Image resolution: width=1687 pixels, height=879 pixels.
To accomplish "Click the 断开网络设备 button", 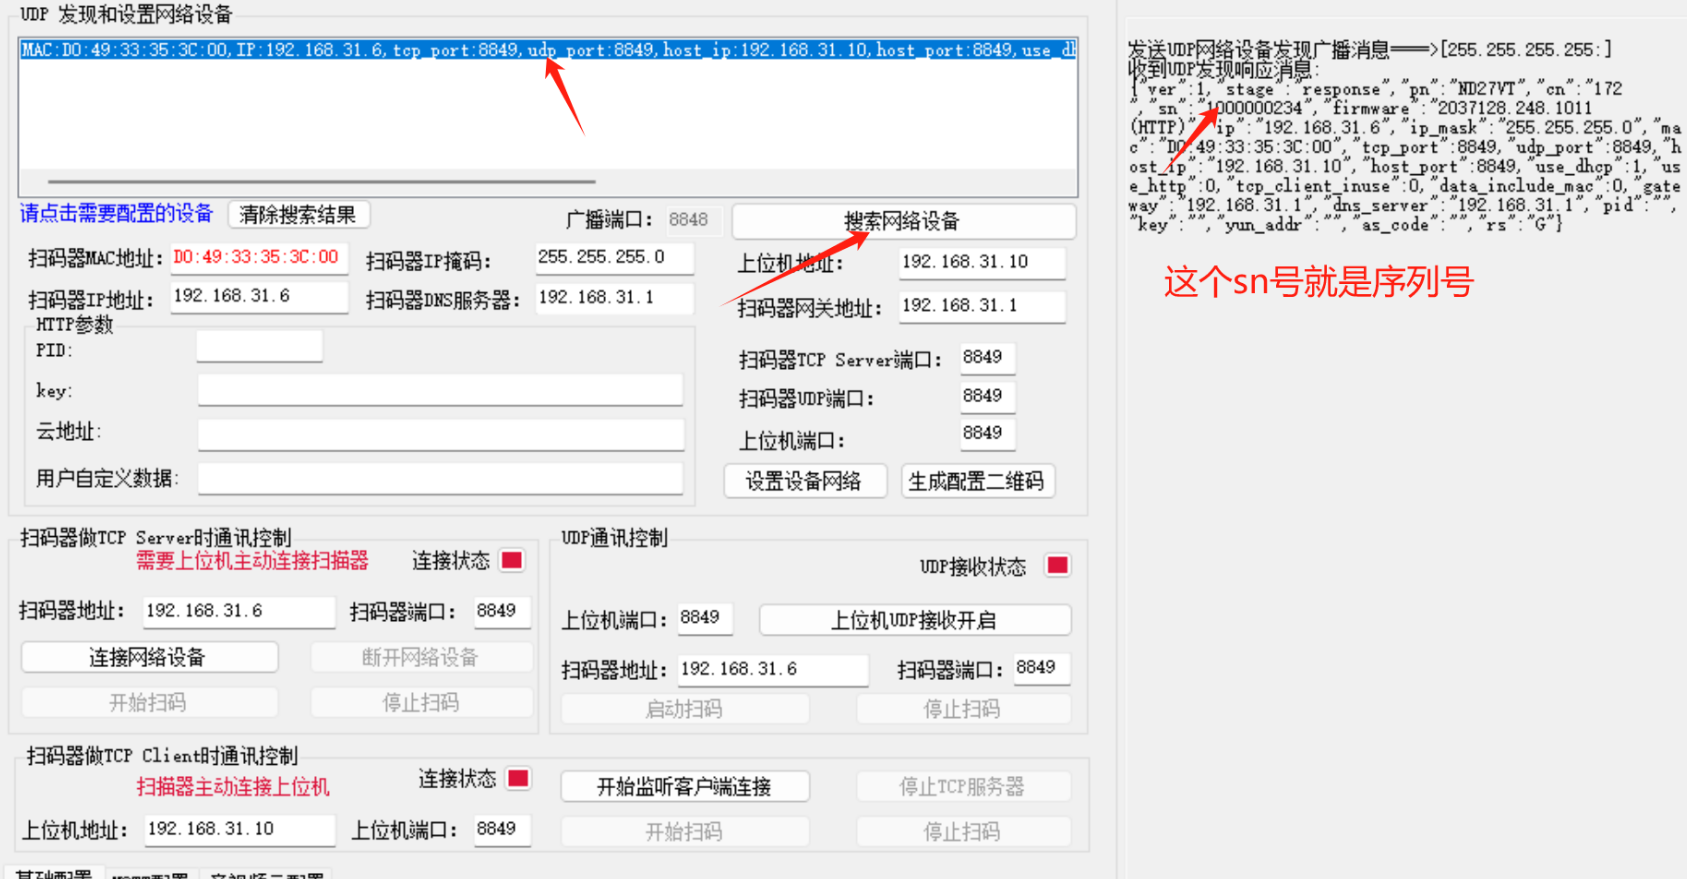I will coord(420,657).
